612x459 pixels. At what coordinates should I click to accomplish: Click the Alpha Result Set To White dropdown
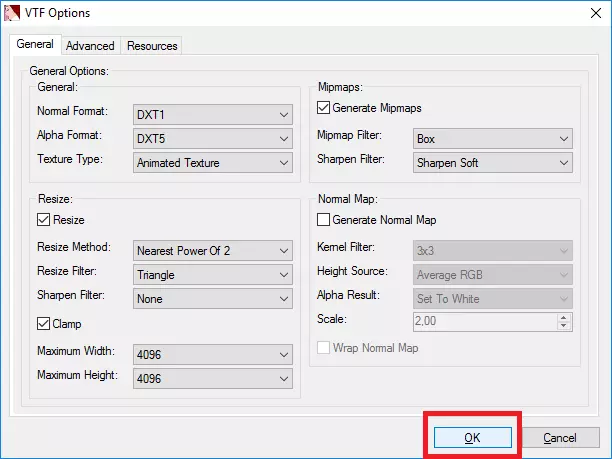(493, 299)
